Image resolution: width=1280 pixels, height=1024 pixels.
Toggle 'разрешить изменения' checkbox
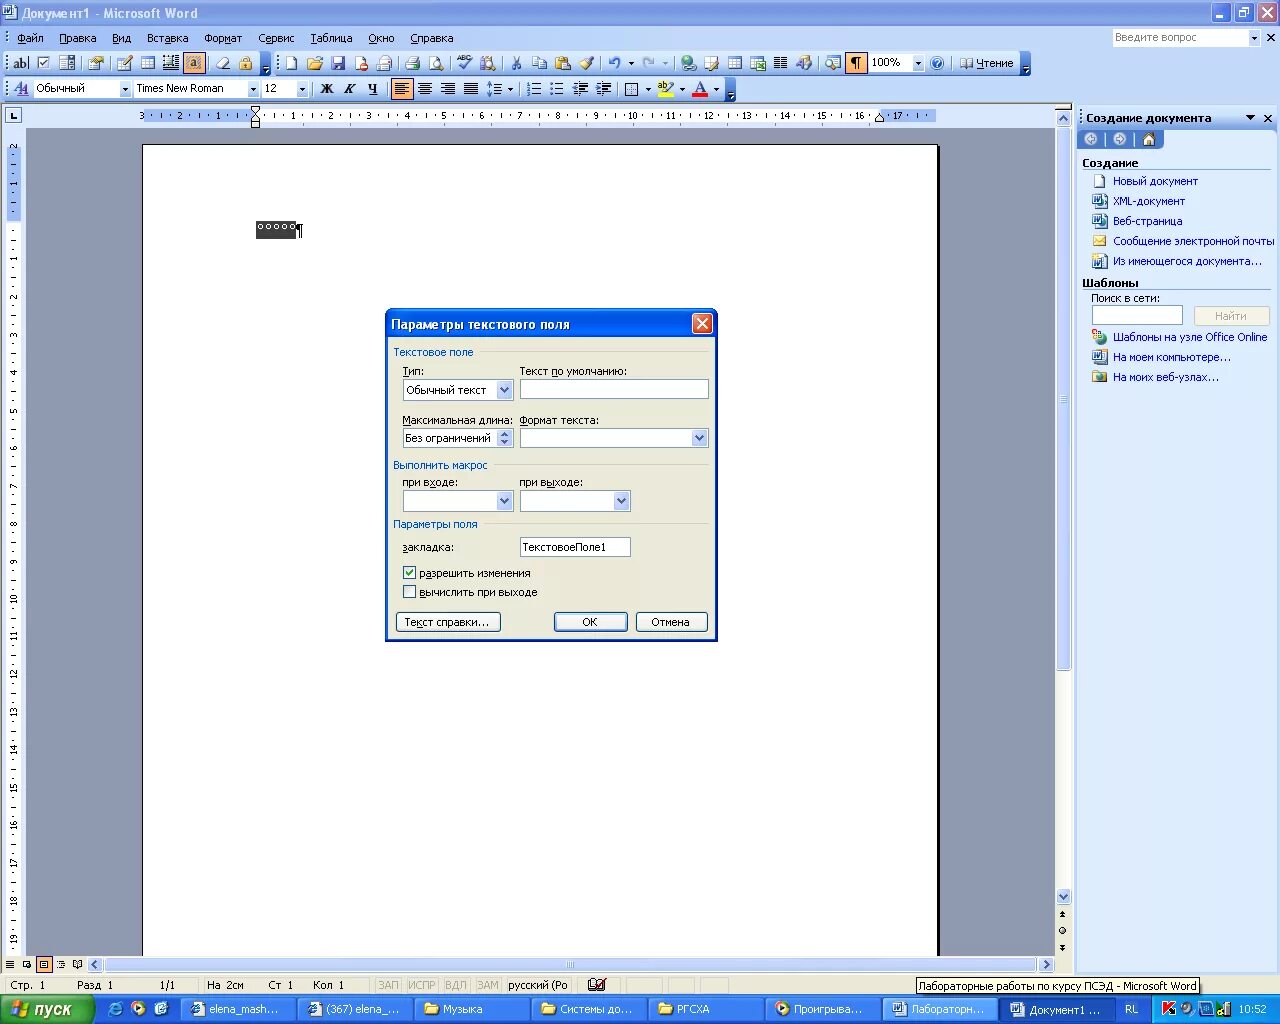click(409, 573)
